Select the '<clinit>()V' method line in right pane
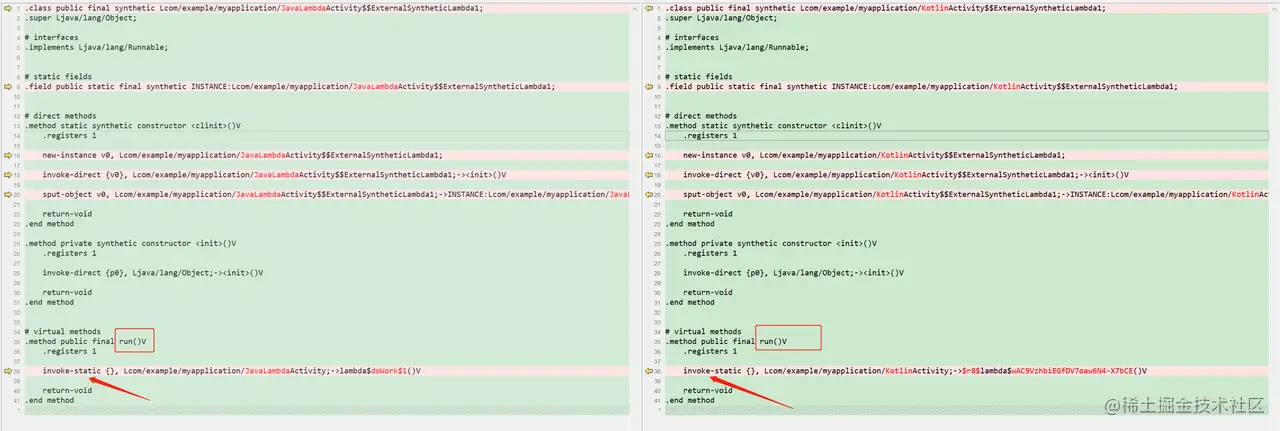 [x=773, y=125]
